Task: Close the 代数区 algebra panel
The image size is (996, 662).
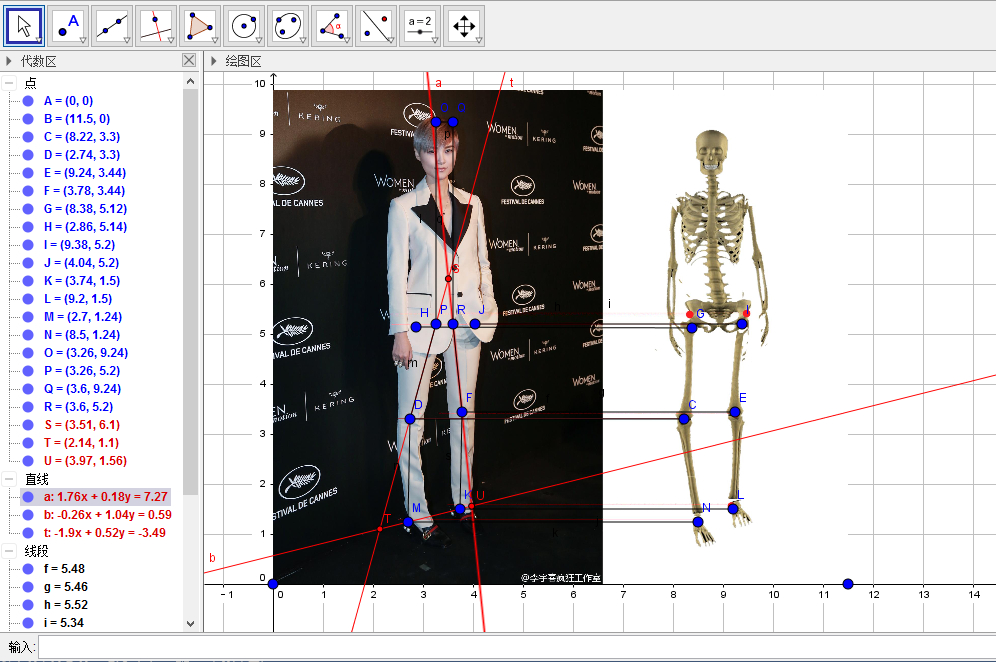Action: (189, 60)
